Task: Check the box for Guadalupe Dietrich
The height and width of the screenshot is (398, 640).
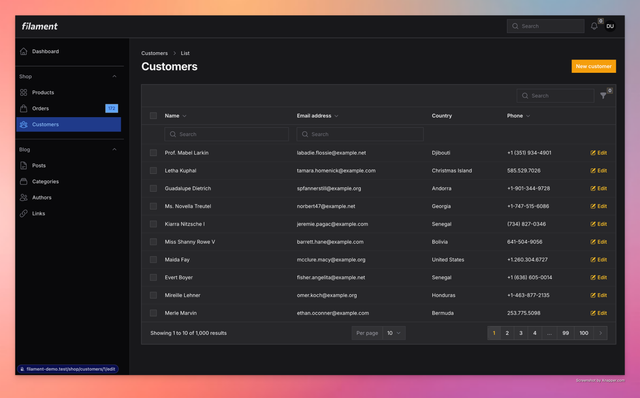Action: pos(153,188)
